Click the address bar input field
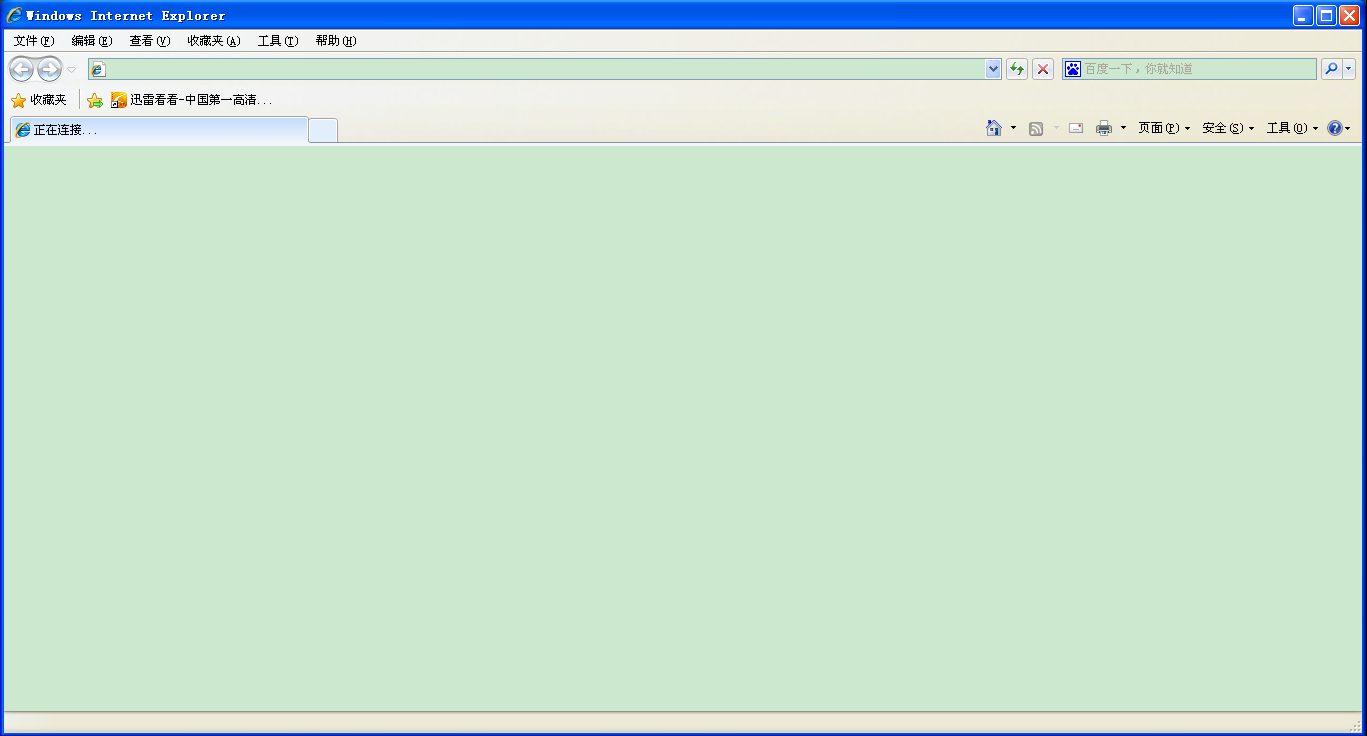 pyautogui.click(x=544, y=69)
